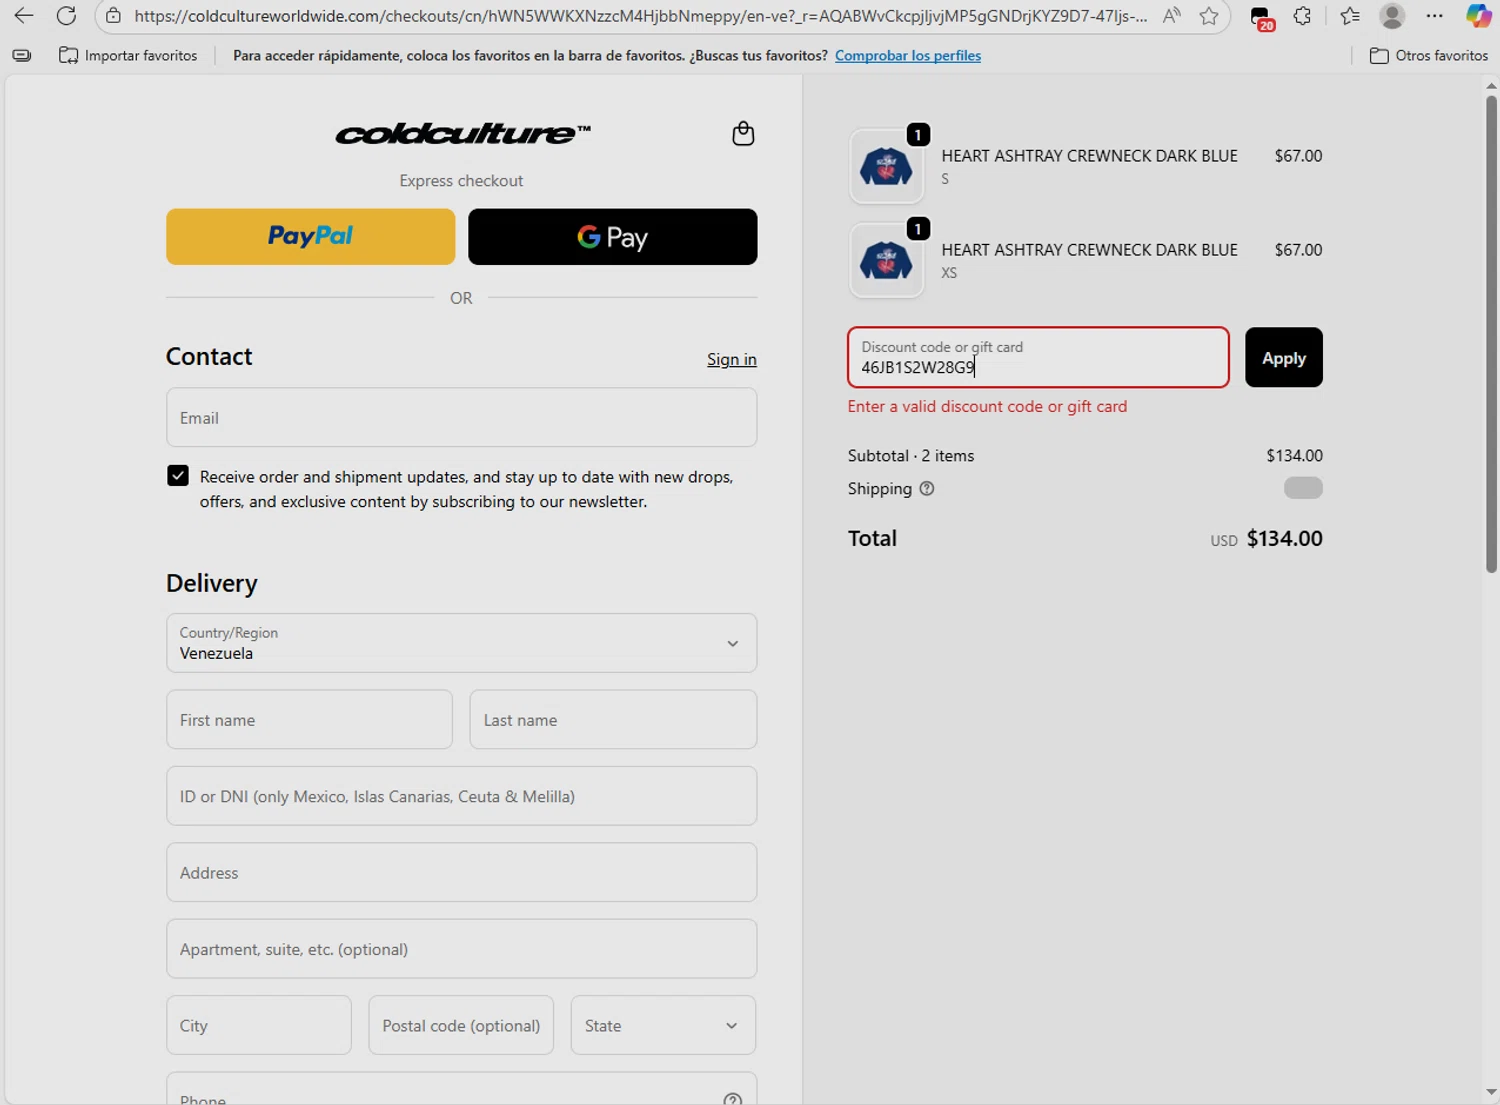Screen dimensions: 1500x1105
Task: Click the scrollbar down arrow
Action: tap(1491, 1093)
